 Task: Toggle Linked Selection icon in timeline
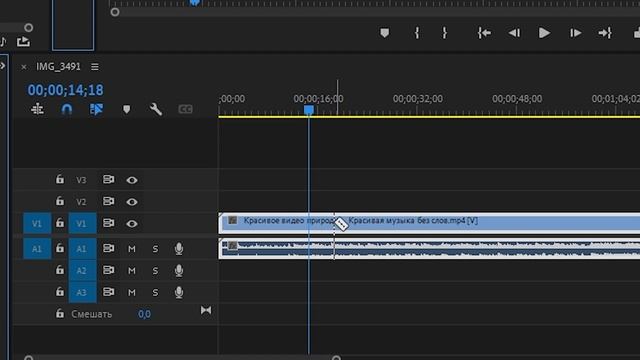[x=96, y=109]
